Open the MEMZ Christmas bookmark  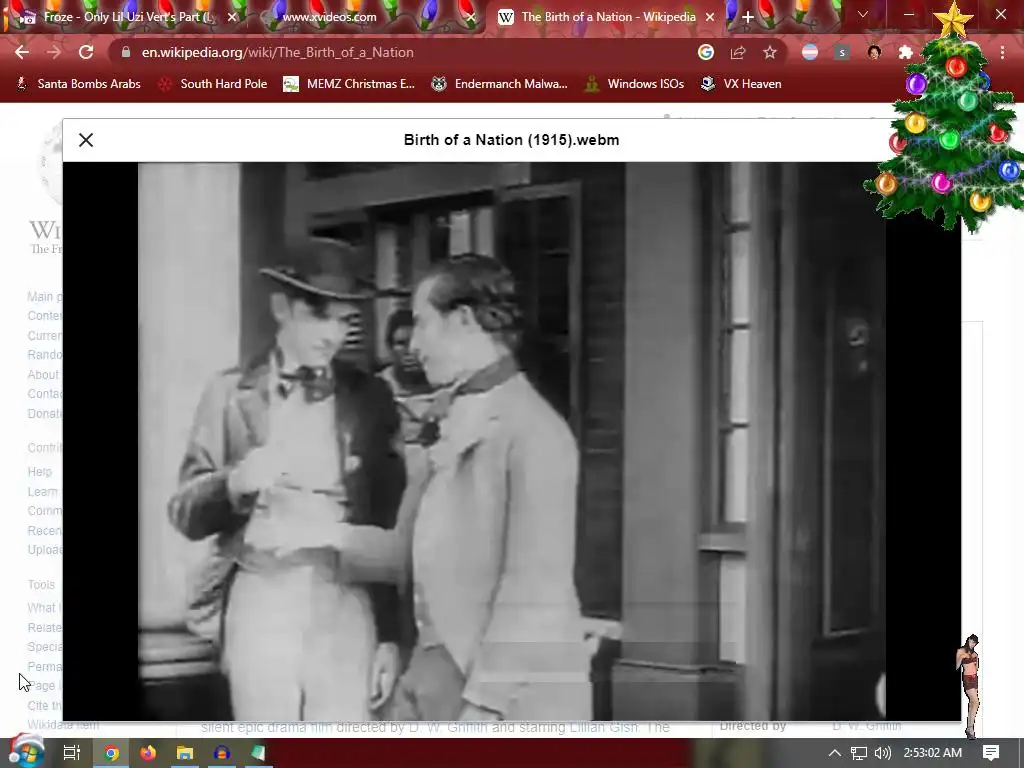[x=349, y=84]
